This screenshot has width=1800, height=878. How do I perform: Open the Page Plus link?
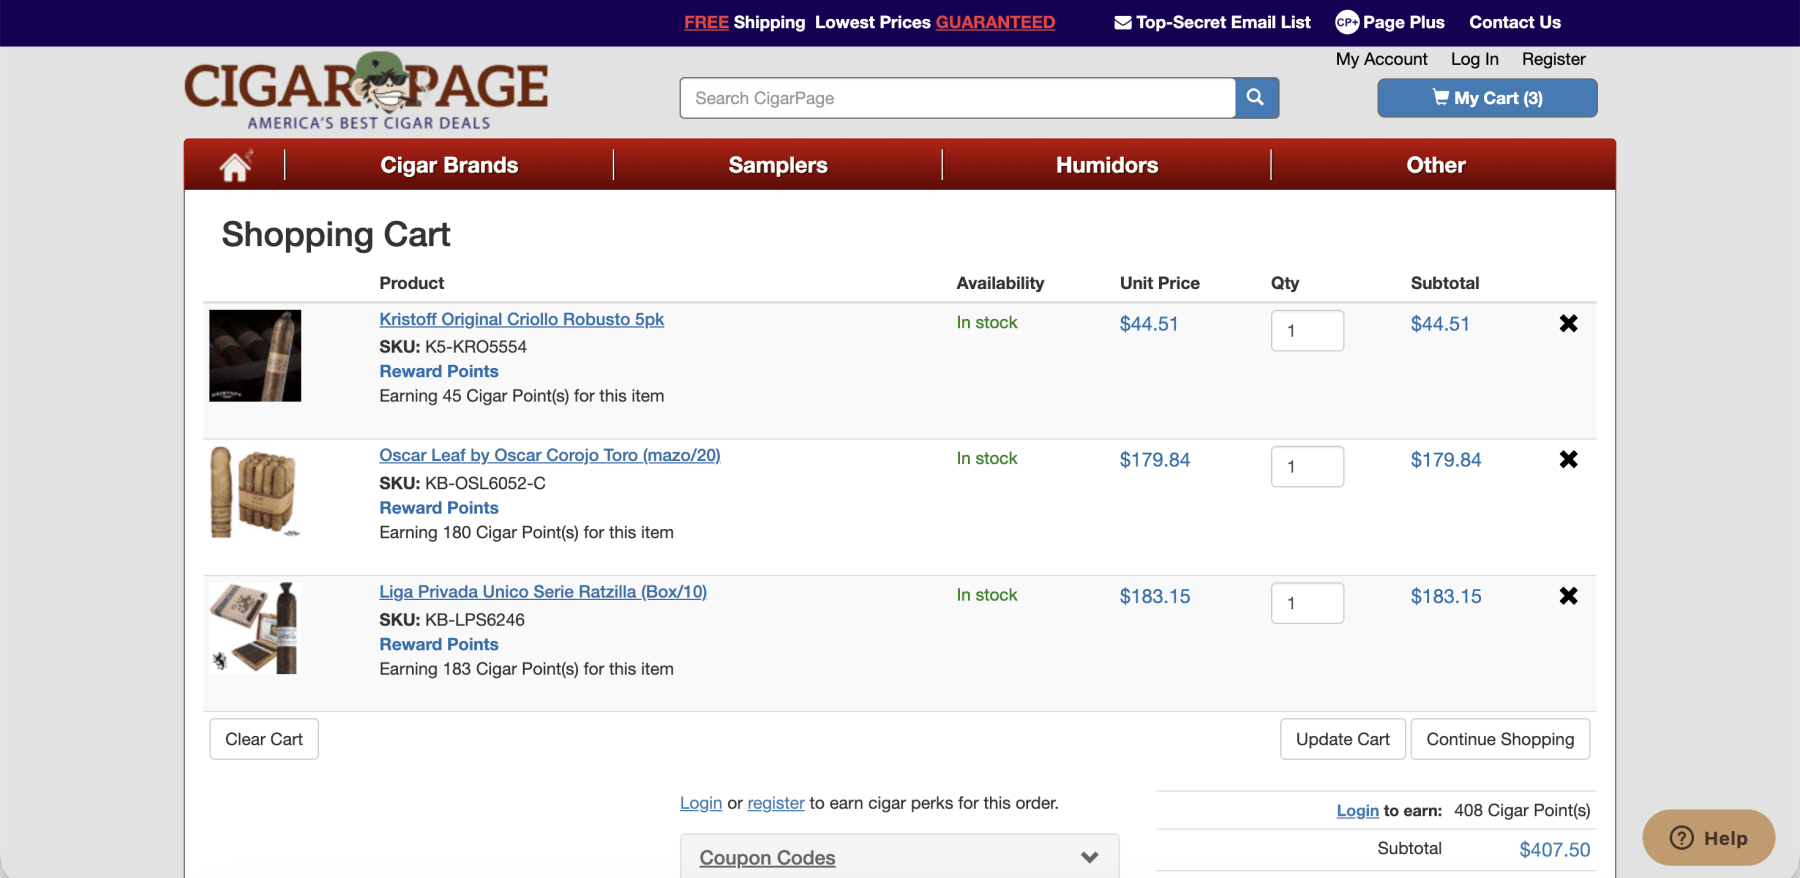click(1390, 22)
